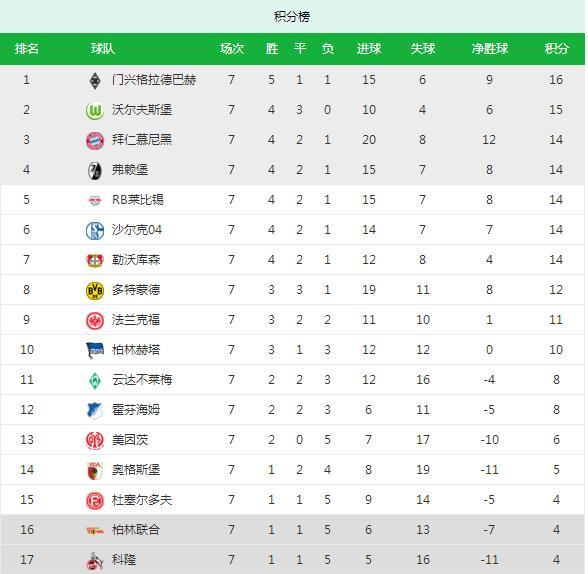Select the 净胜球 column header
588x574 pixels.
[x=489, y=49]
